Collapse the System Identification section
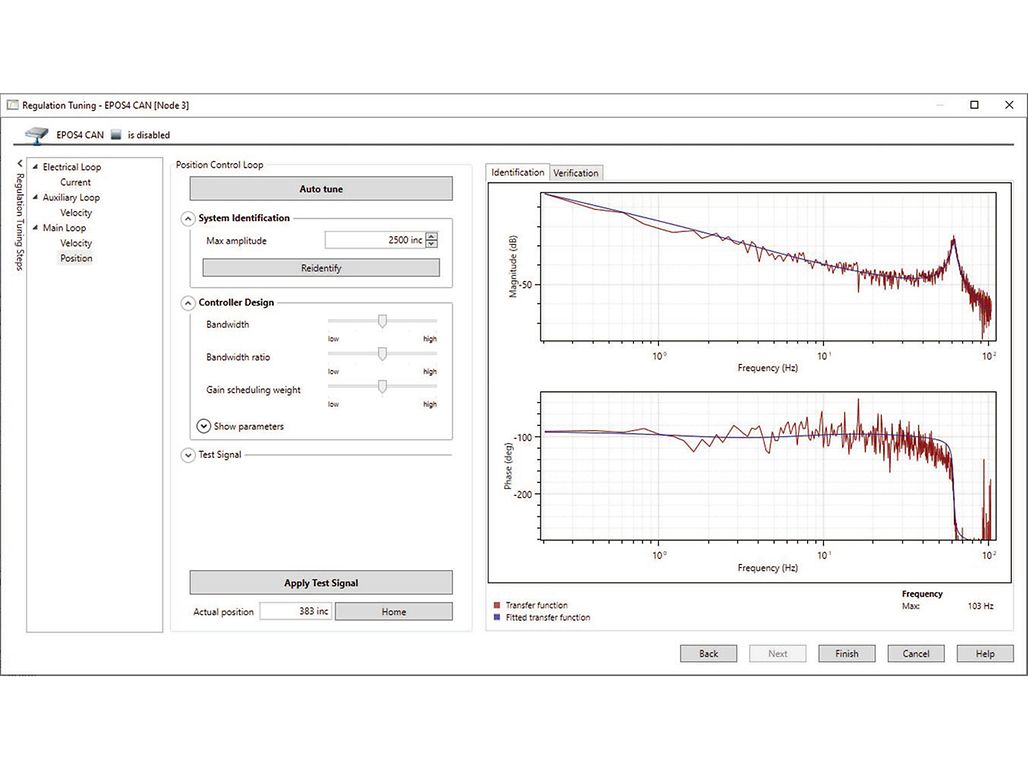The image size is (1028, 771). point(188,218)
